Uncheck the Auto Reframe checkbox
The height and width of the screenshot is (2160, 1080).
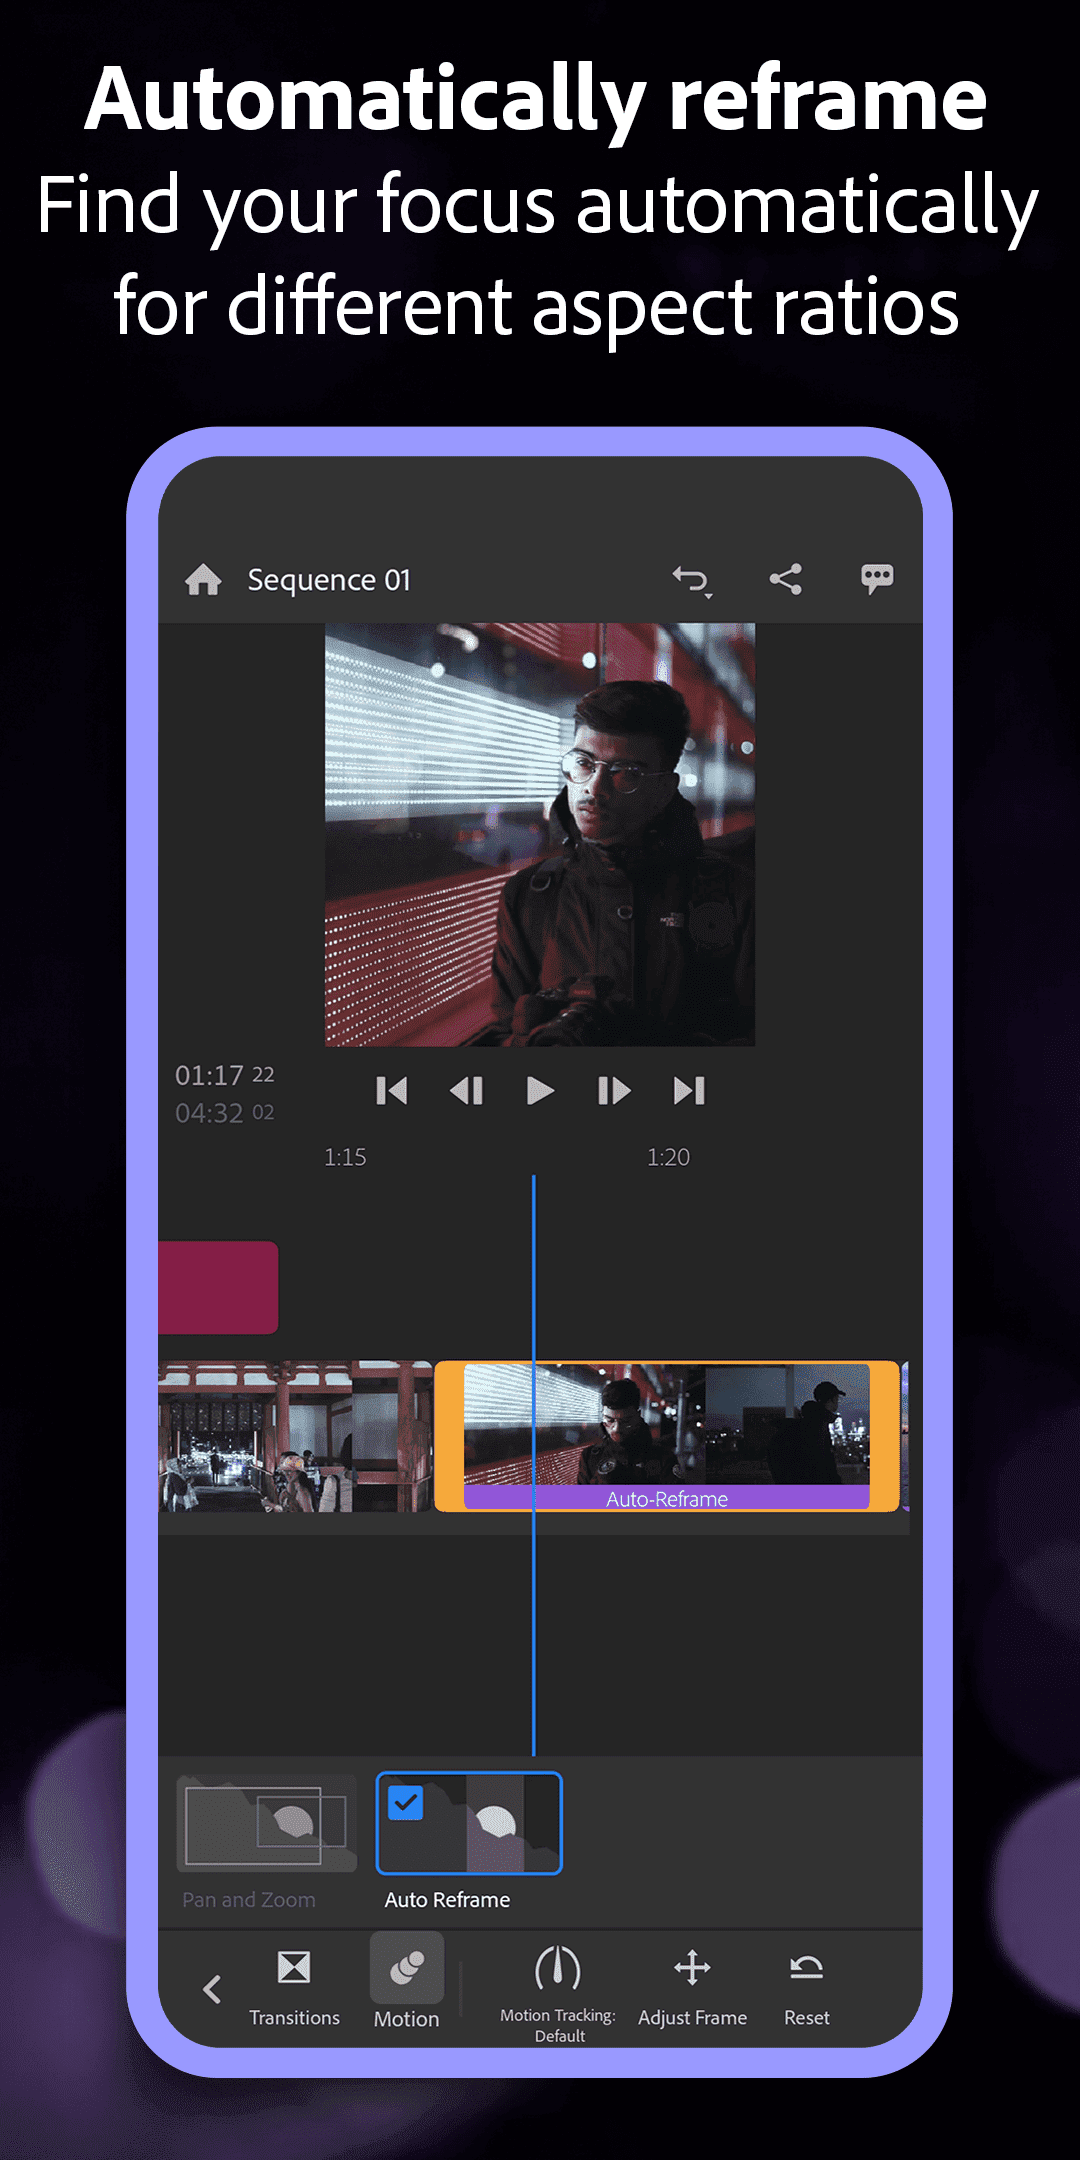point(405,1803)
